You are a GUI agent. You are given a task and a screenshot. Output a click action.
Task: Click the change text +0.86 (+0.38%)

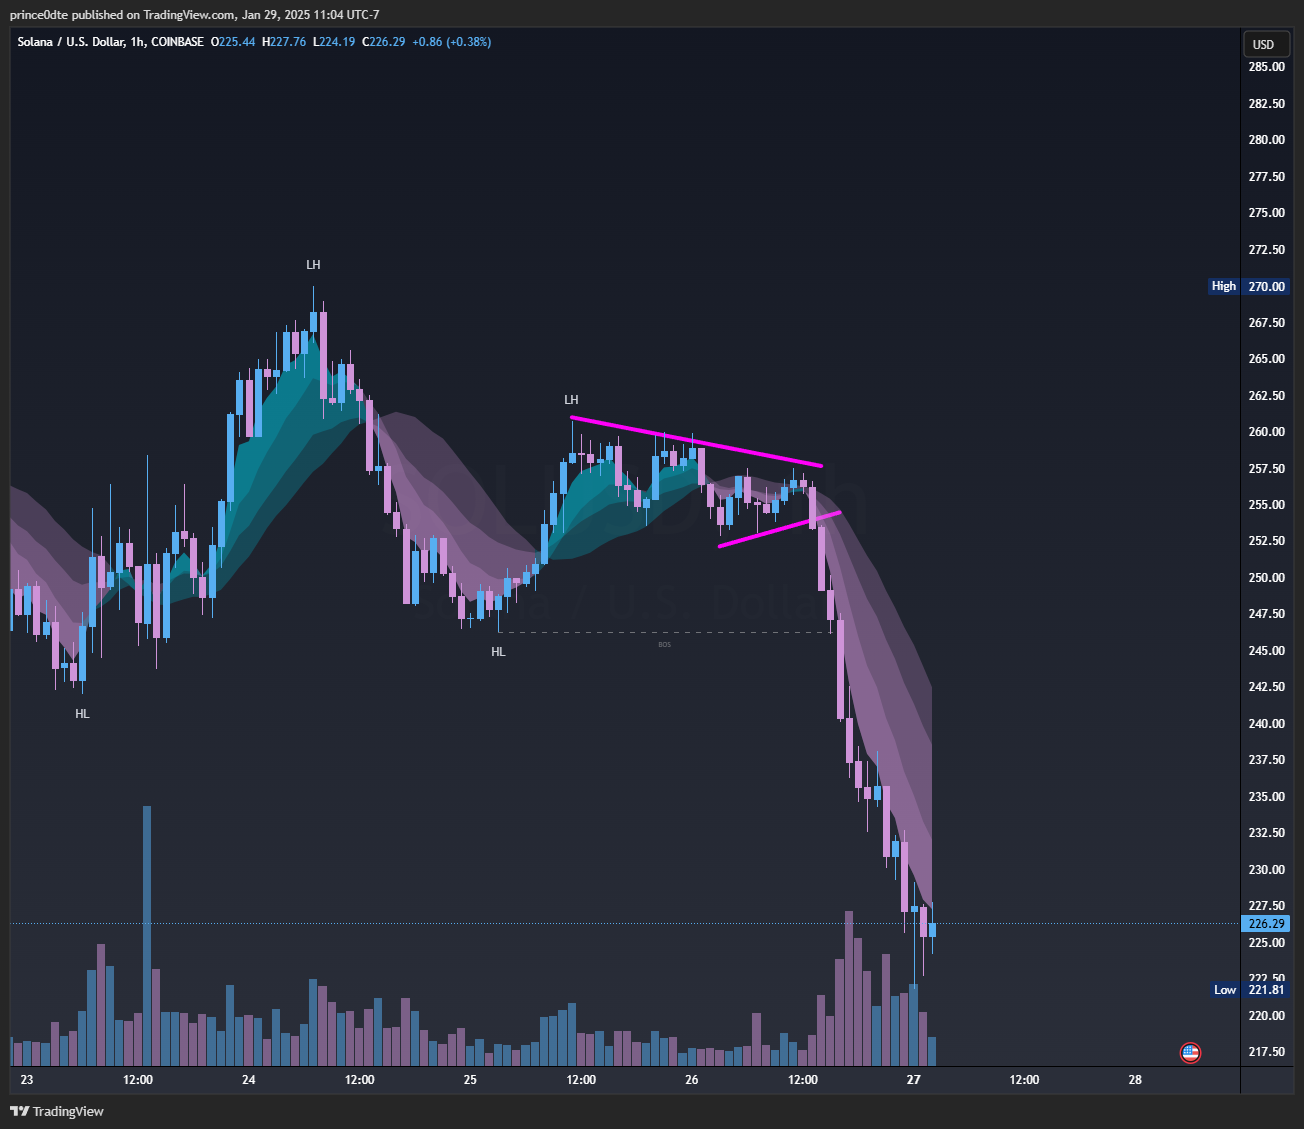point(452,42)
